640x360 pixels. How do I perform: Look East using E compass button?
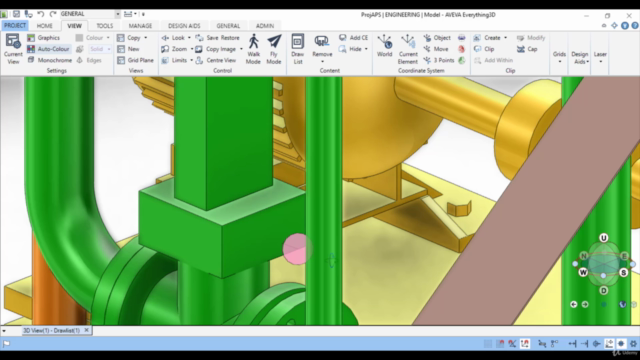click(624, 256)
